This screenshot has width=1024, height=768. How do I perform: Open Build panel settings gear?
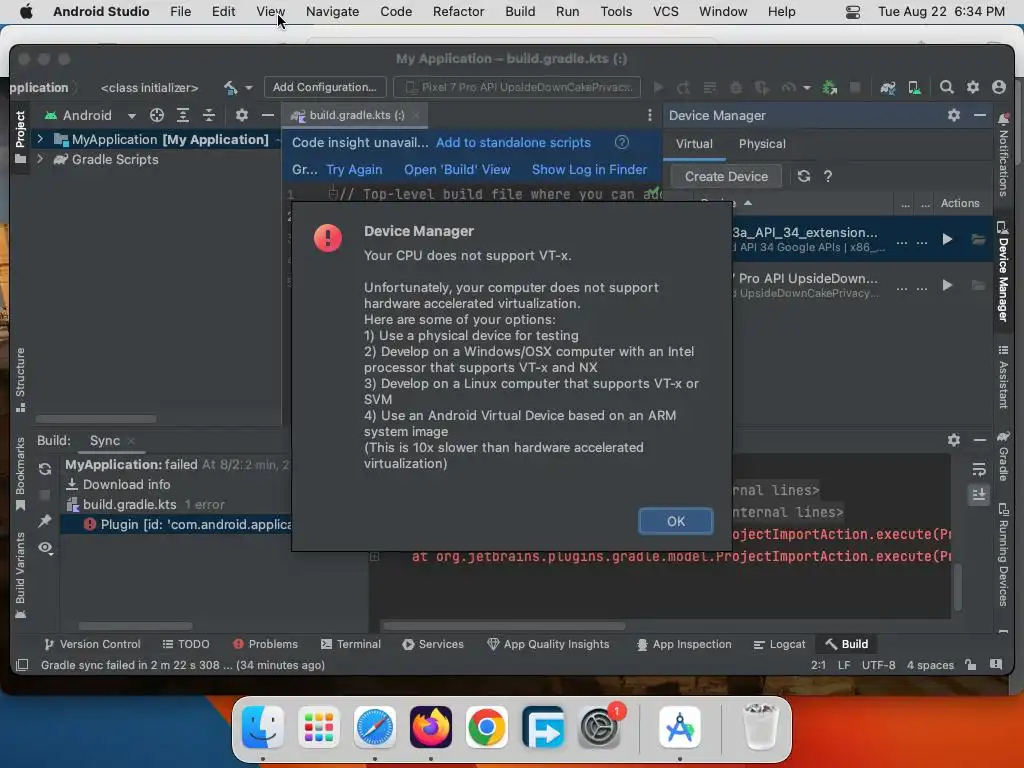coord(953,440)
